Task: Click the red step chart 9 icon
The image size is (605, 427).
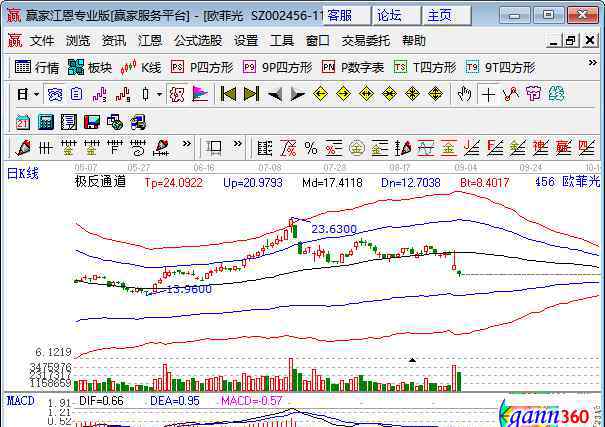Action: (123, 94)
